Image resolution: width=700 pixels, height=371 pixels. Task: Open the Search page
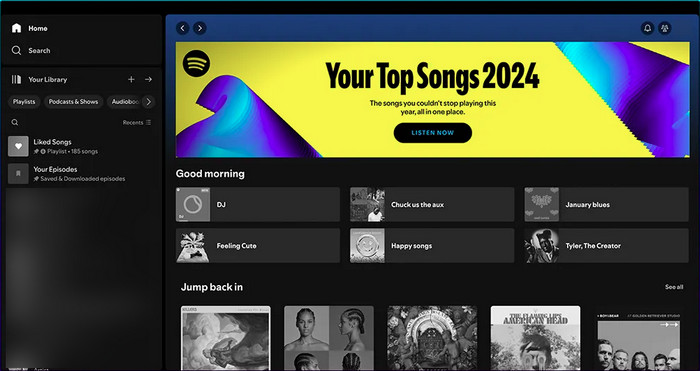click(31, 50)
